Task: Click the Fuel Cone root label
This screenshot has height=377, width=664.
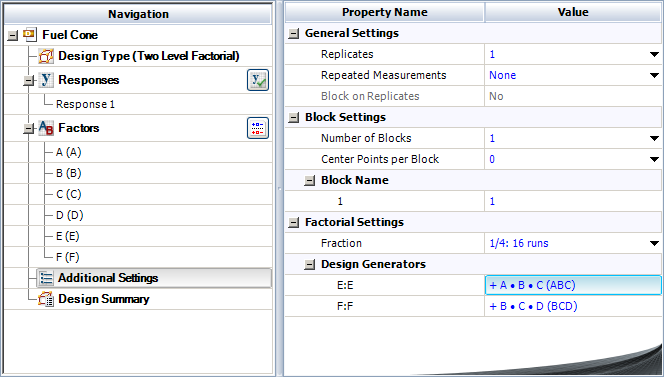Action: pos(70,35)
